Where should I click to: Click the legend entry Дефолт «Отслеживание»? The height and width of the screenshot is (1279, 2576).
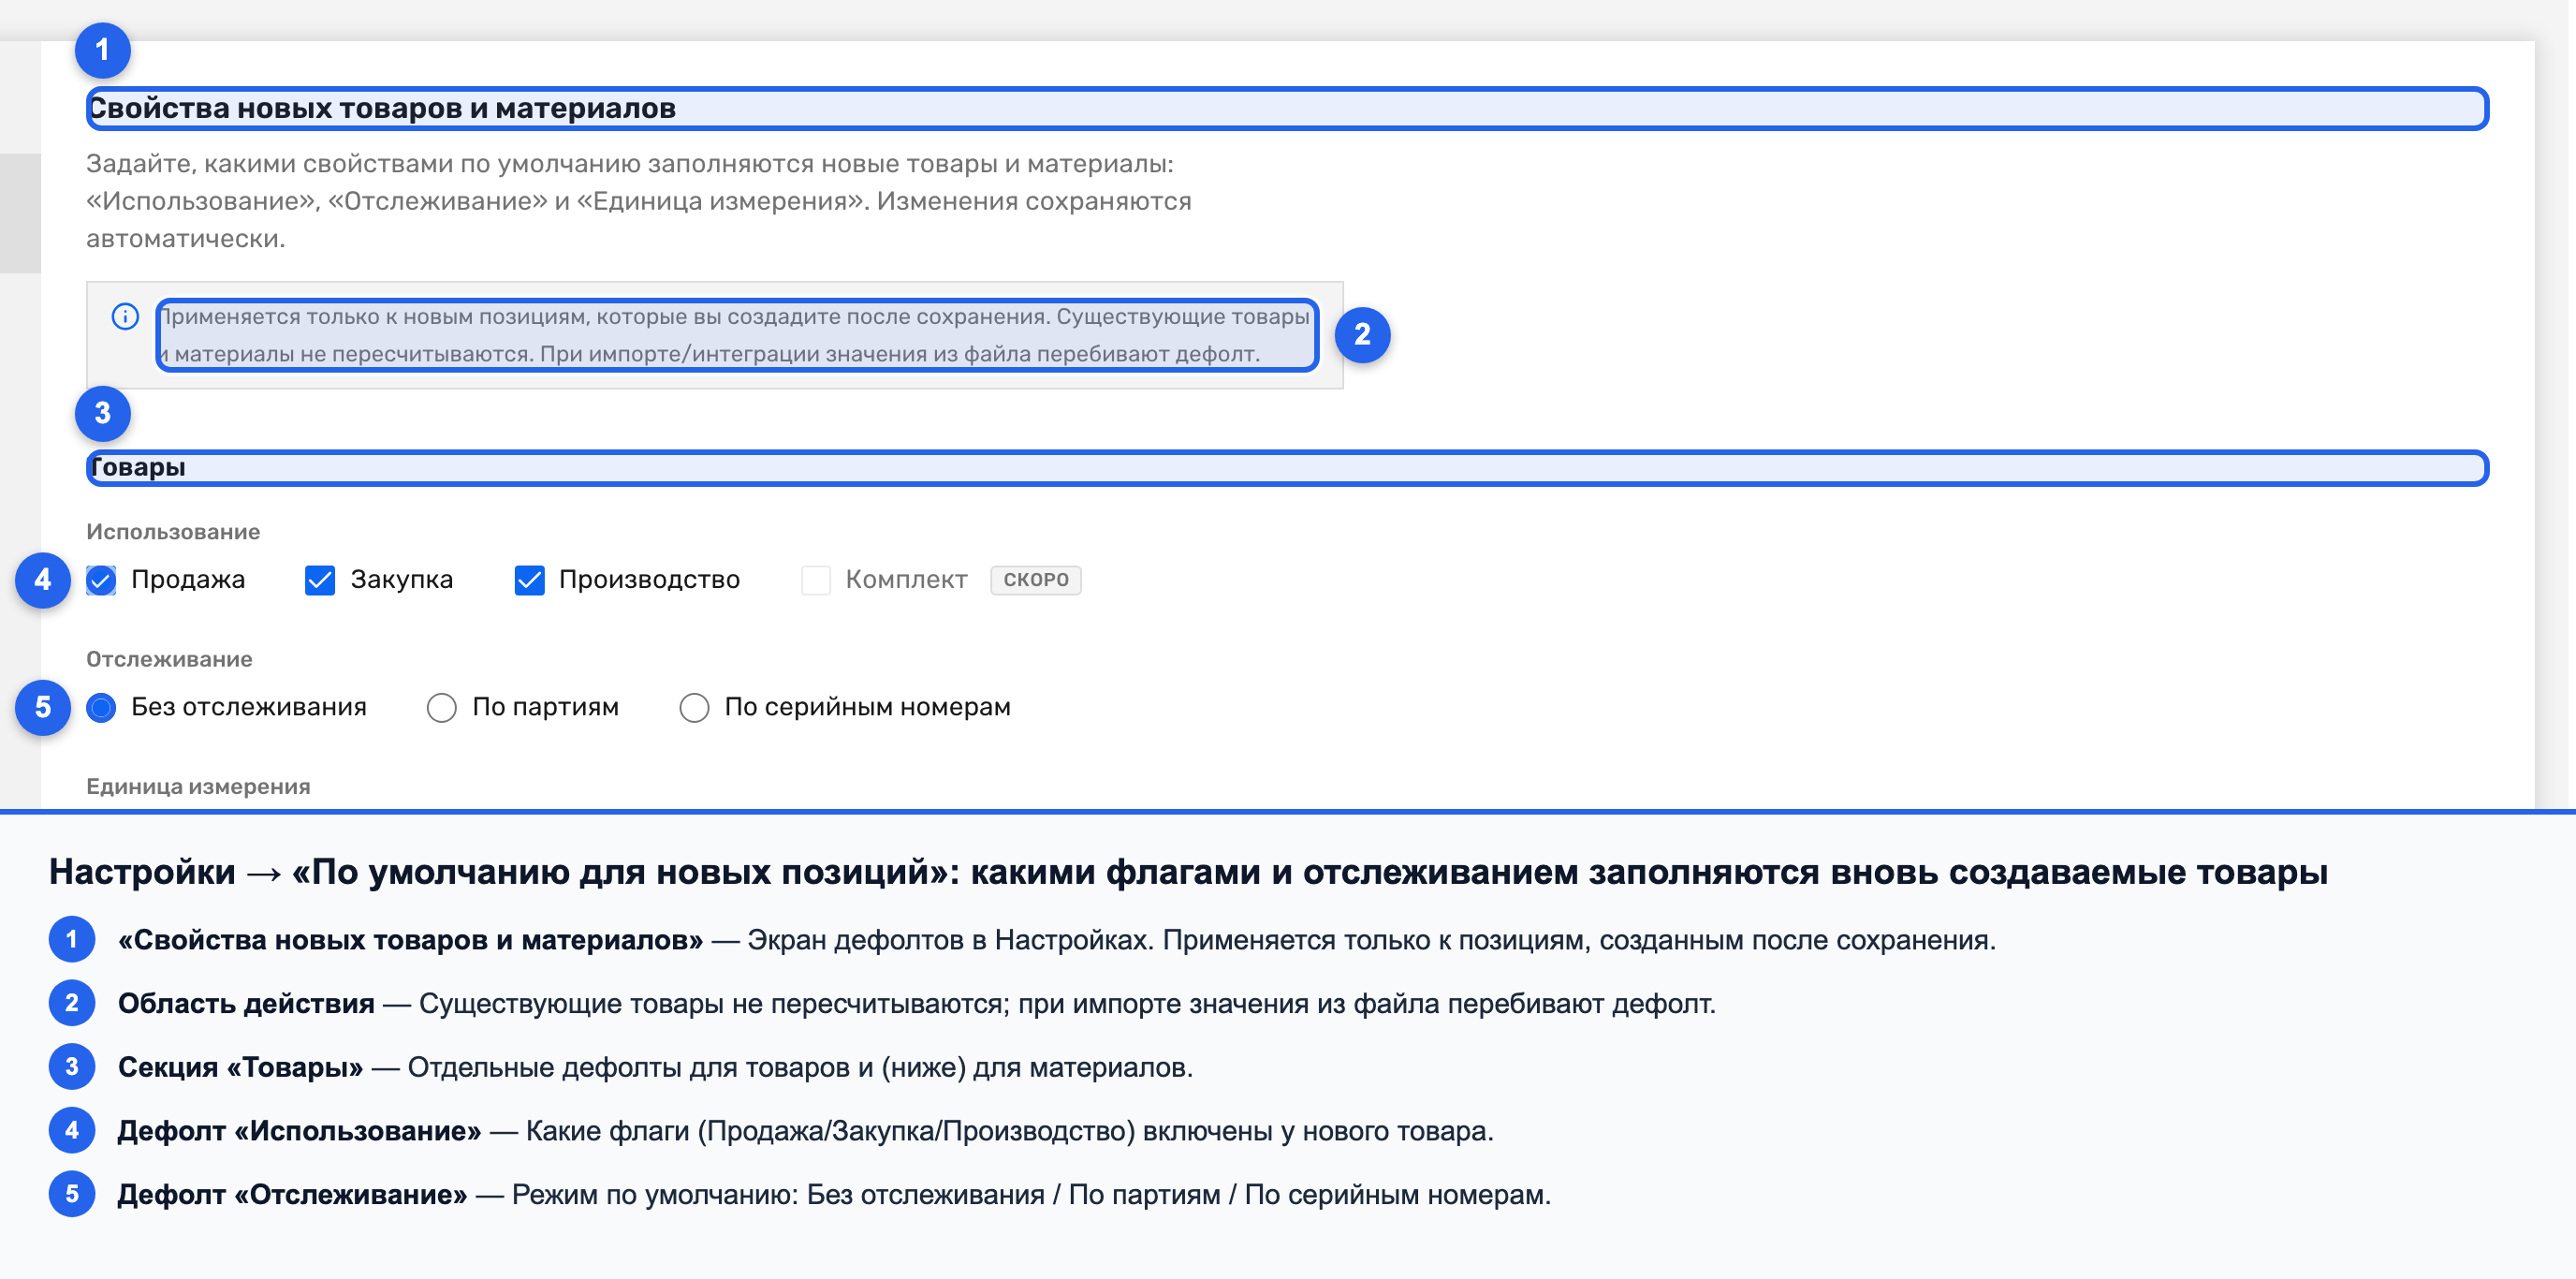click(x=835, y=1194)
